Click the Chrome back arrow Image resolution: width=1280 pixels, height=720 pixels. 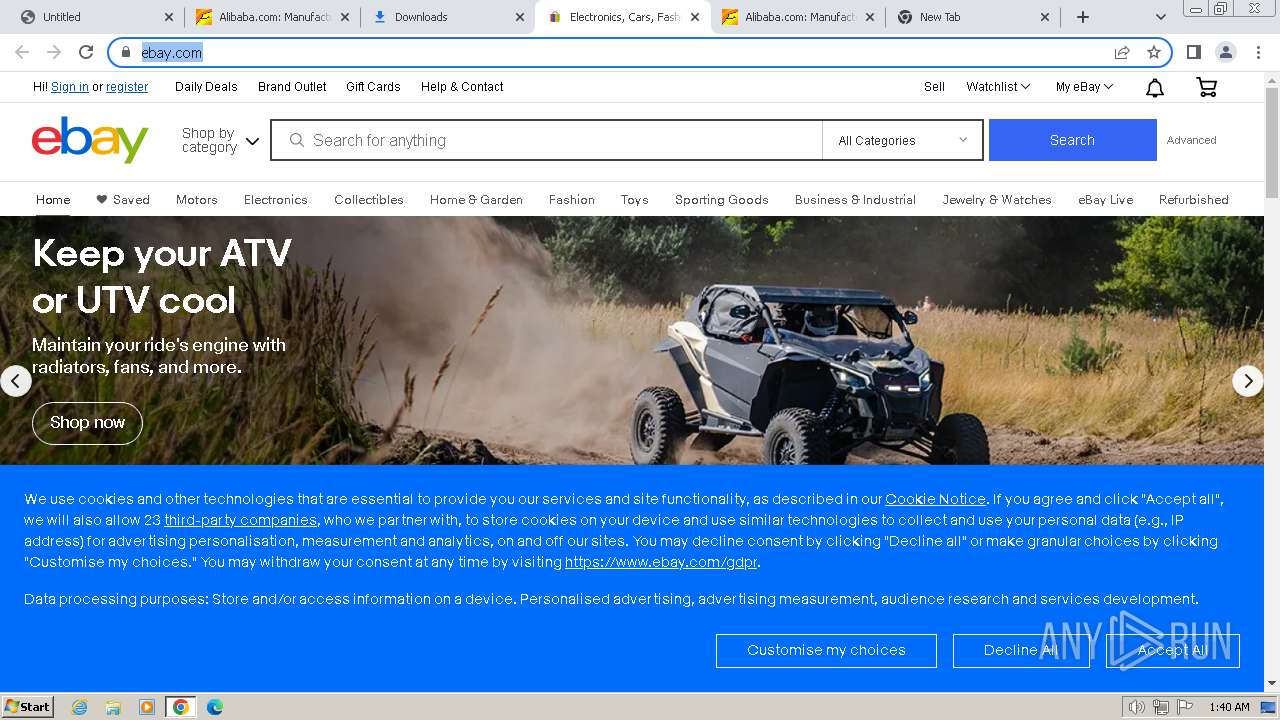pyautogui.click(x=22, y=52)
